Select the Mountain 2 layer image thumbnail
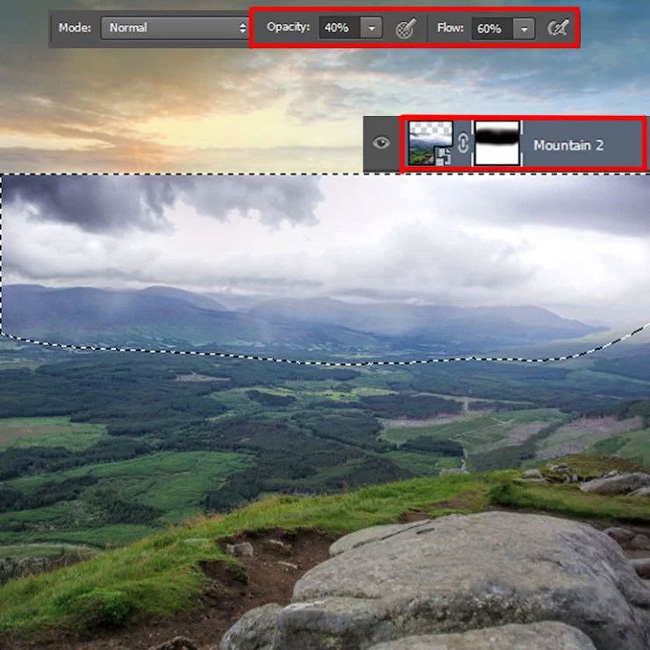650x650 pixels. point(430,143)
